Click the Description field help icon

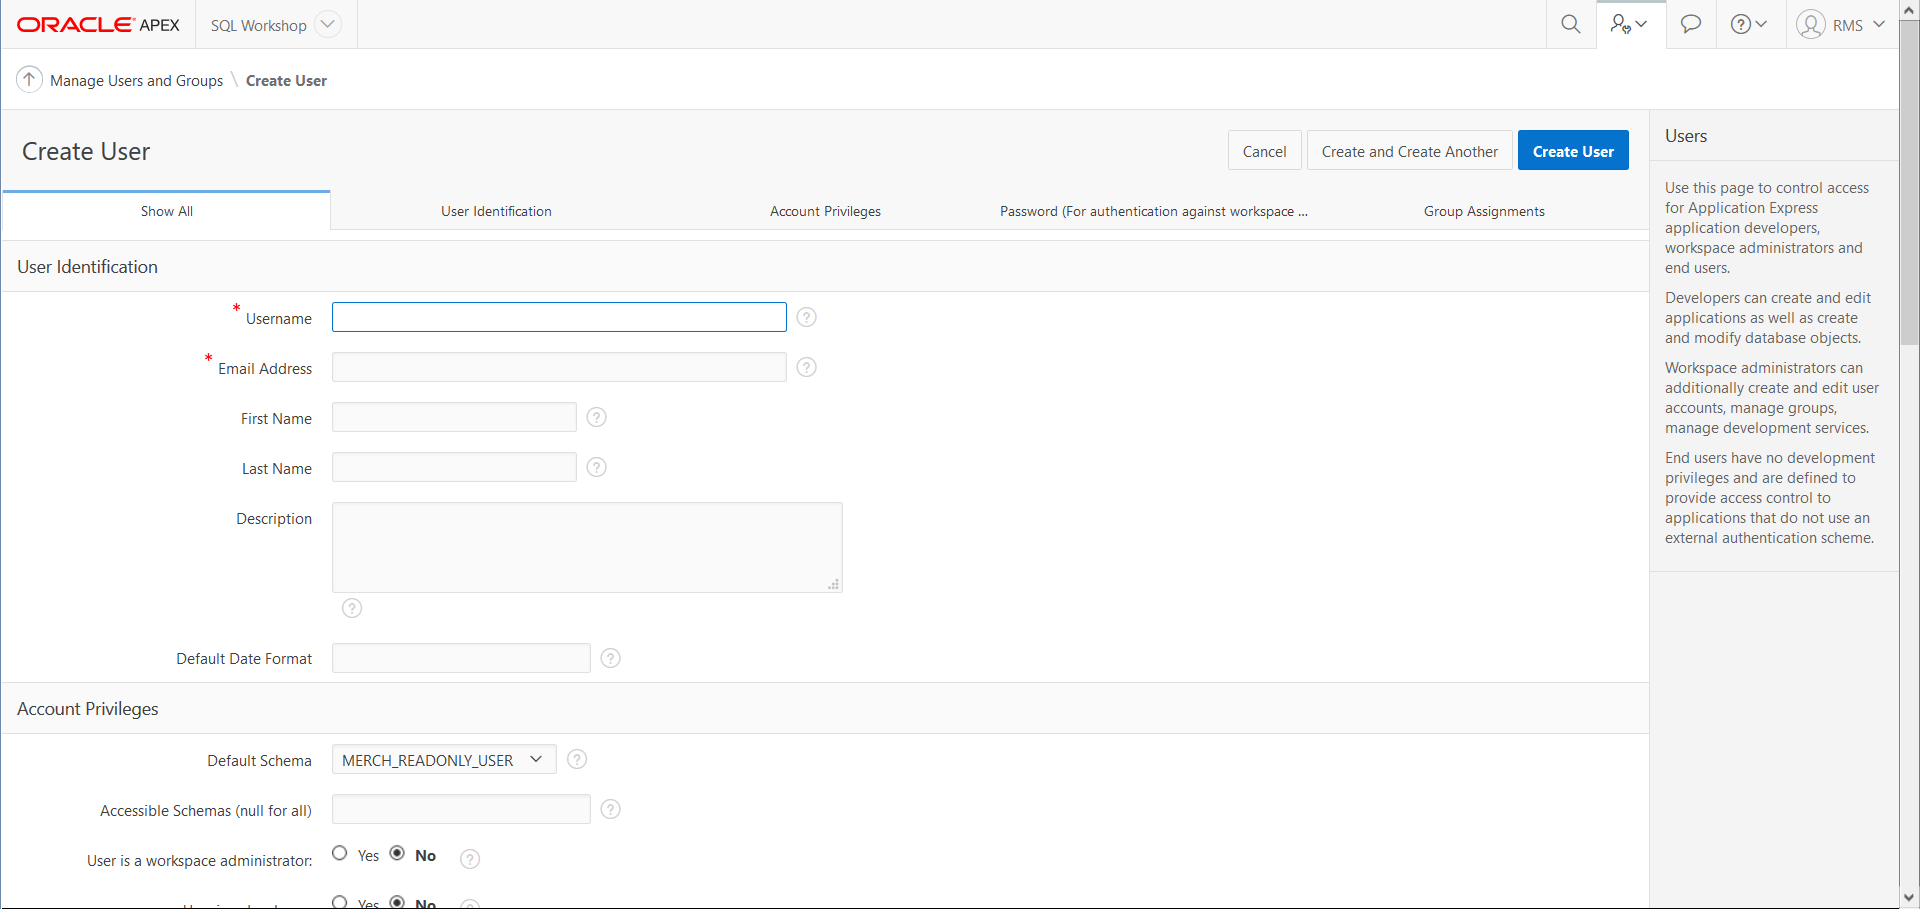(x=351, y=608)
